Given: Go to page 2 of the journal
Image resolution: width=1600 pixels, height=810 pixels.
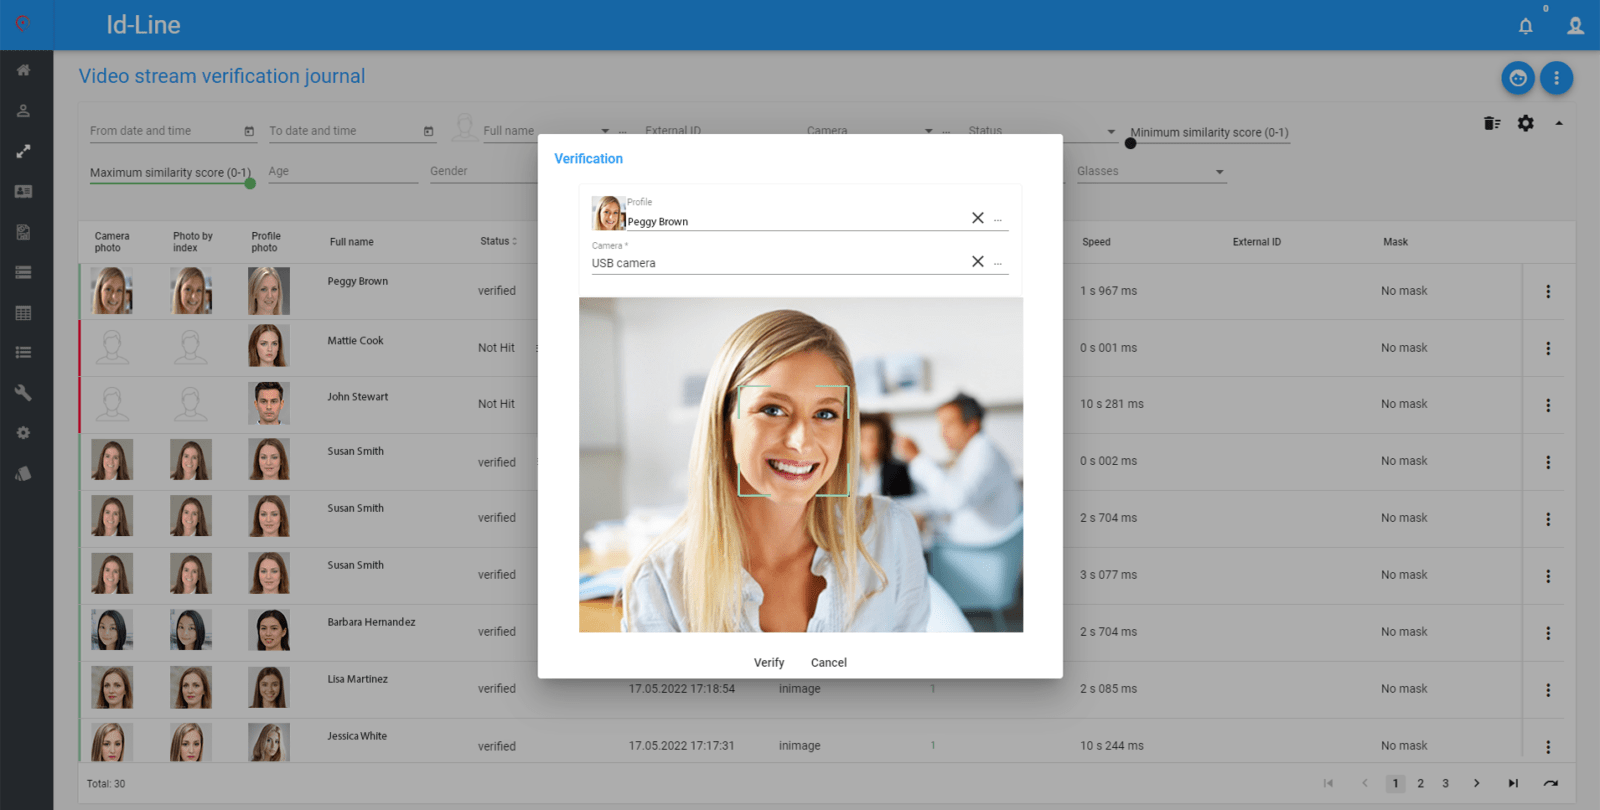Looking at the screenshot, I should click(x=1420, y=784).
